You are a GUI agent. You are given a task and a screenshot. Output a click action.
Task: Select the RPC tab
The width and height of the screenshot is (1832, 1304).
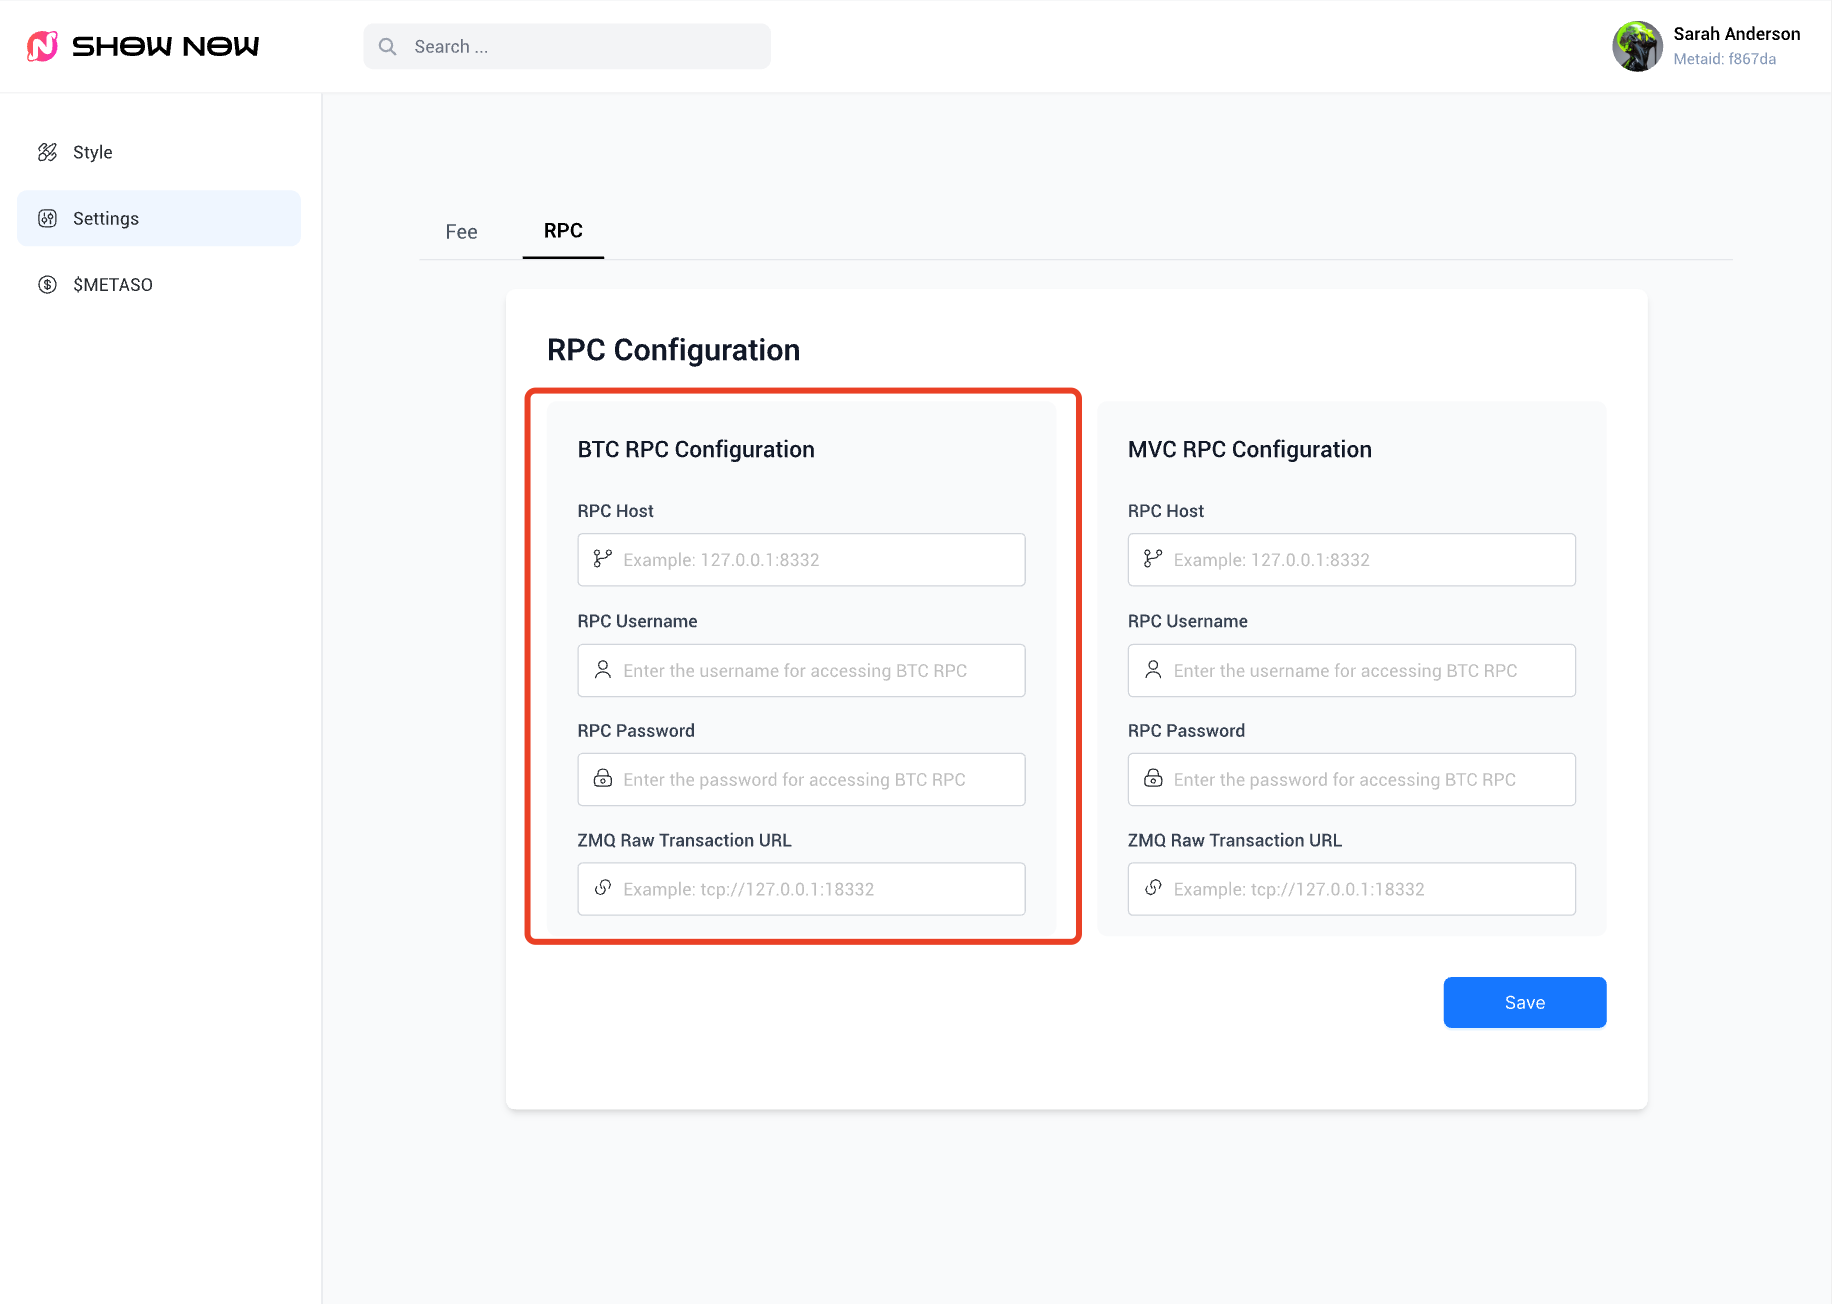click(x=563, y=231)
